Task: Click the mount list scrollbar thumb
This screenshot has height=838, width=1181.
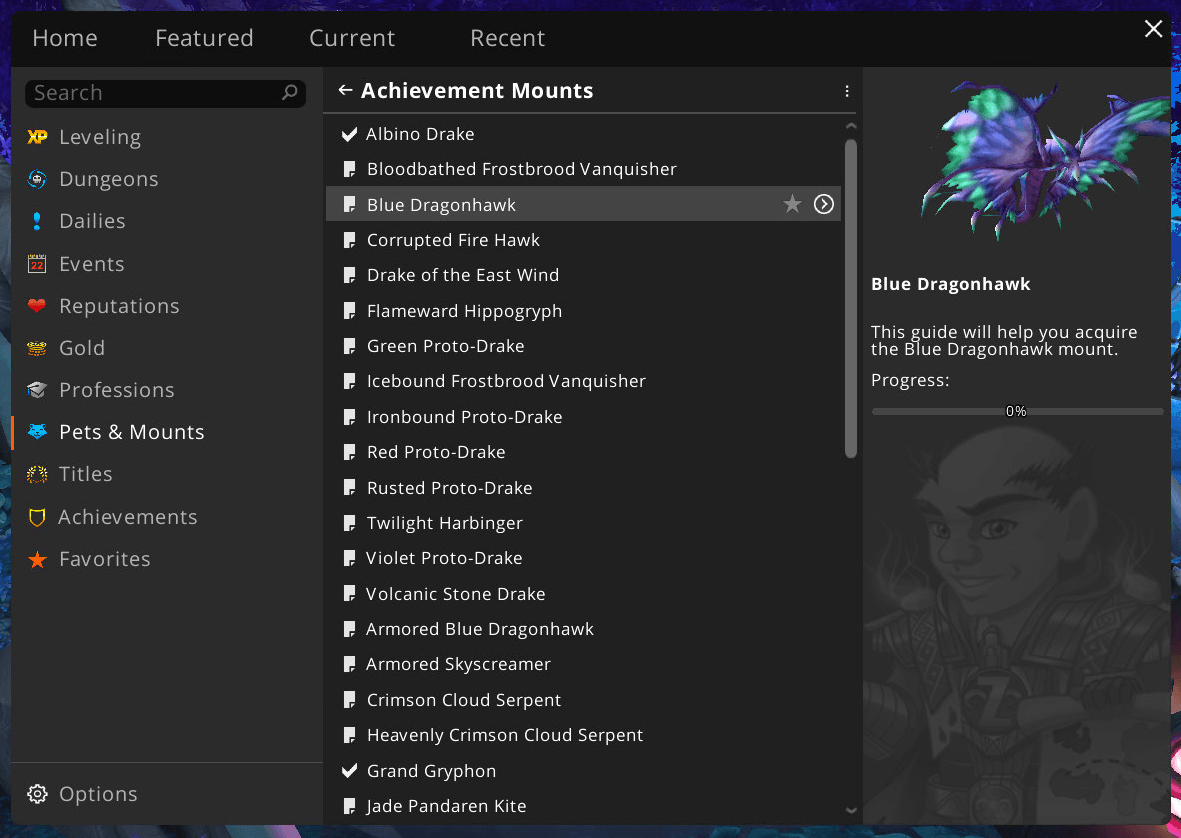Action: (x=851, y=298)
